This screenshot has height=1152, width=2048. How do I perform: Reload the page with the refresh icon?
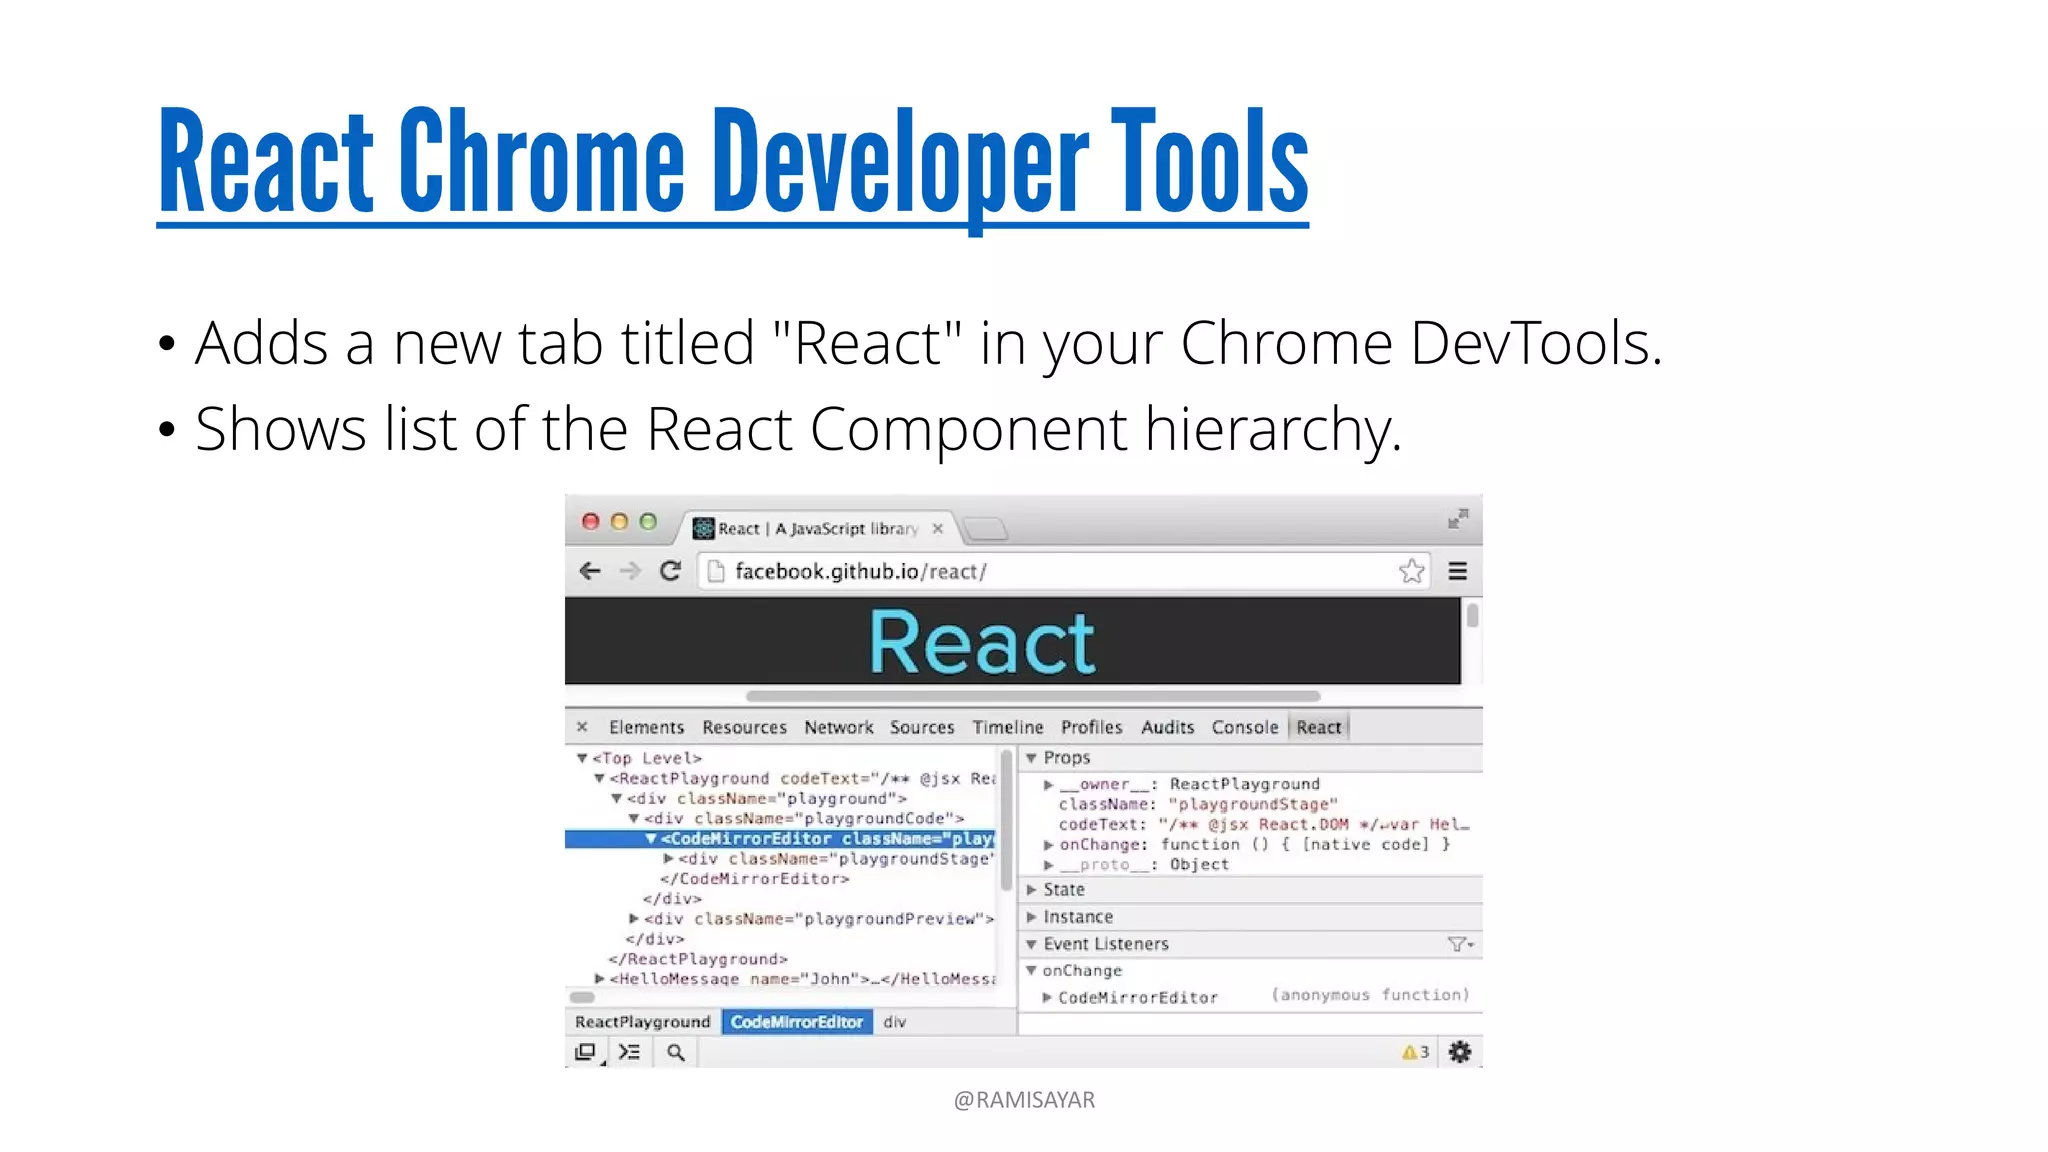670,571
